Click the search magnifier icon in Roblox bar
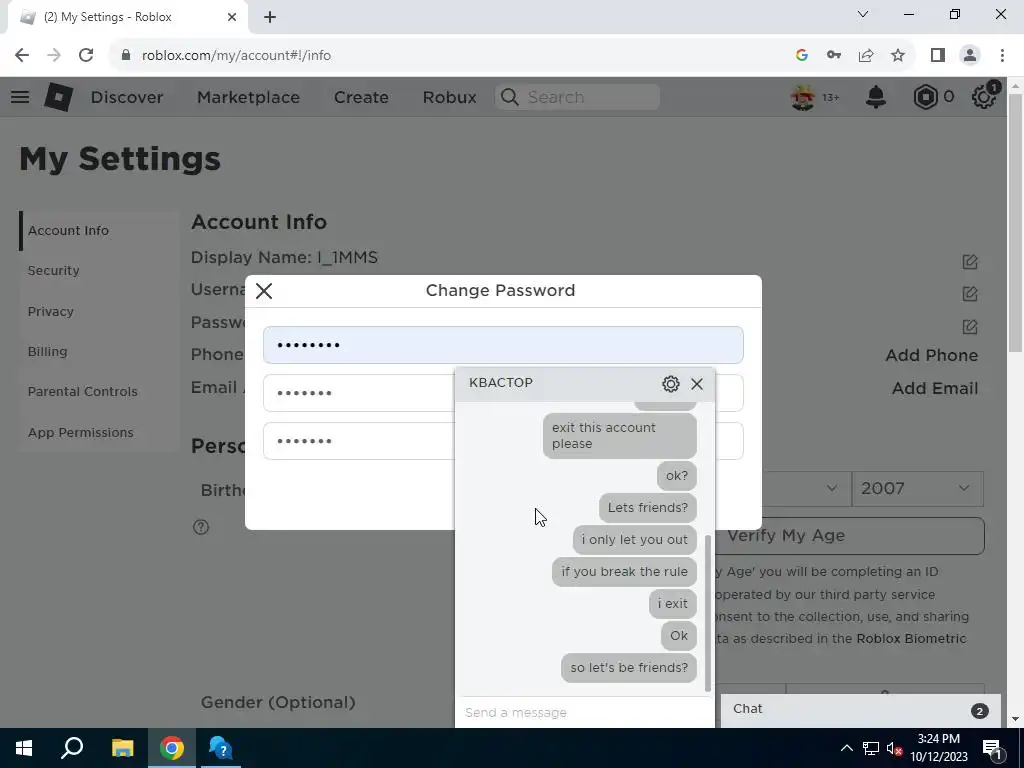Viewport: 1024px width, 768px height. pyautogui.click(x=509, y=97)
